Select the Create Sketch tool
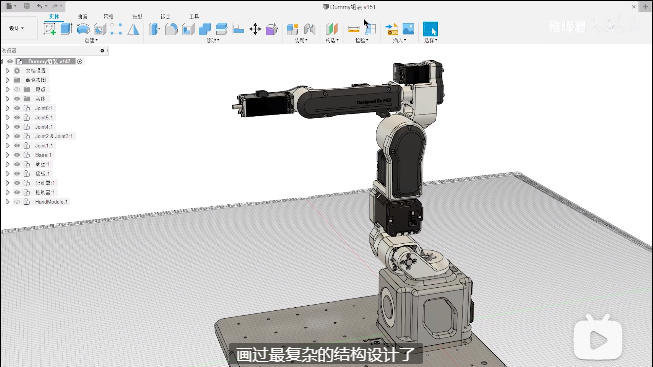 (x=50, y=29)
